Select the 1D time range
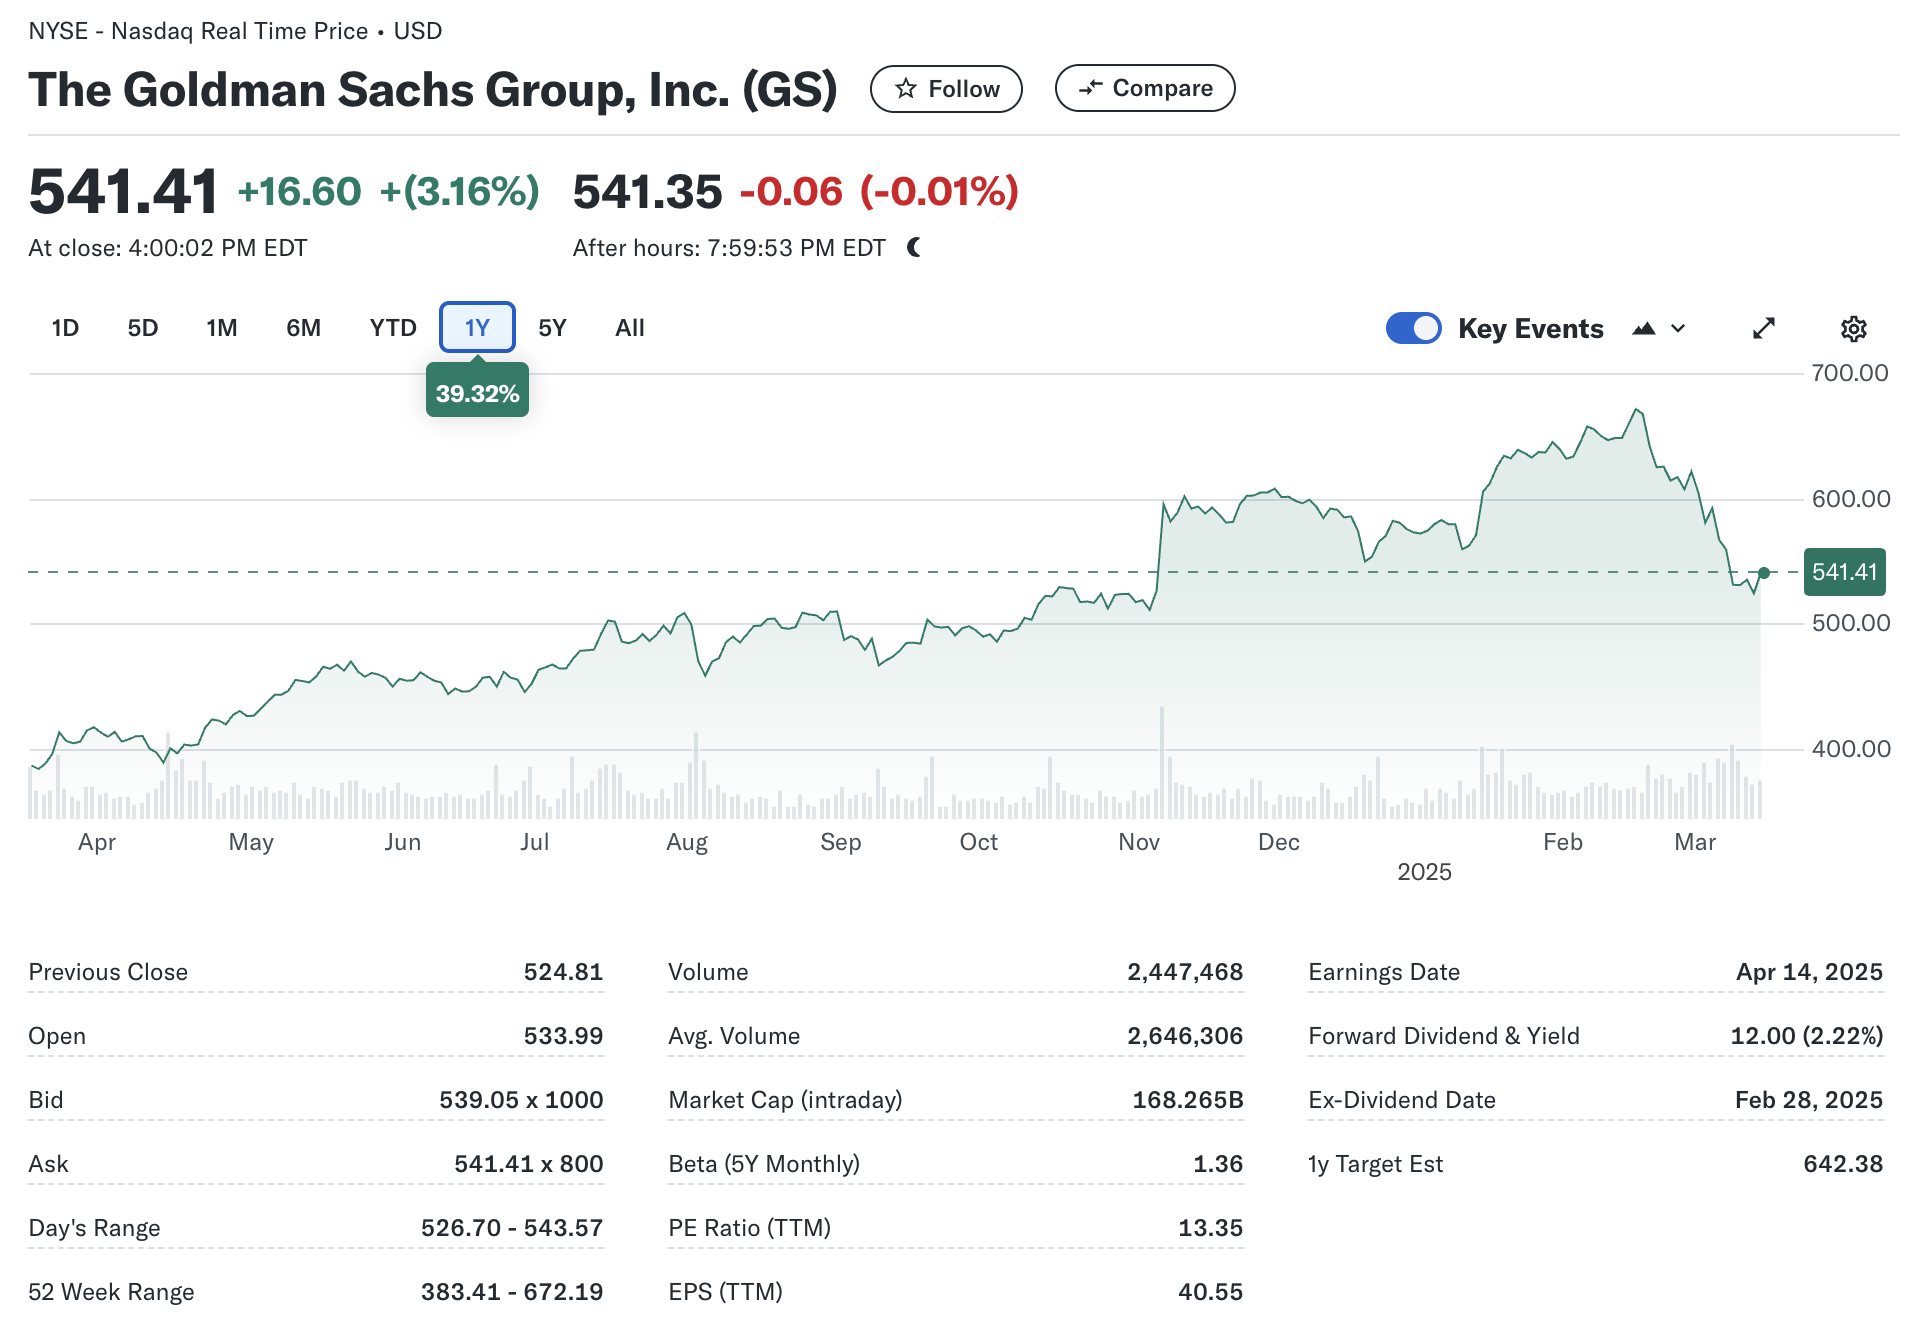Image resolution: width=1932 pixels, height=1336 pixels. point(65,328)
